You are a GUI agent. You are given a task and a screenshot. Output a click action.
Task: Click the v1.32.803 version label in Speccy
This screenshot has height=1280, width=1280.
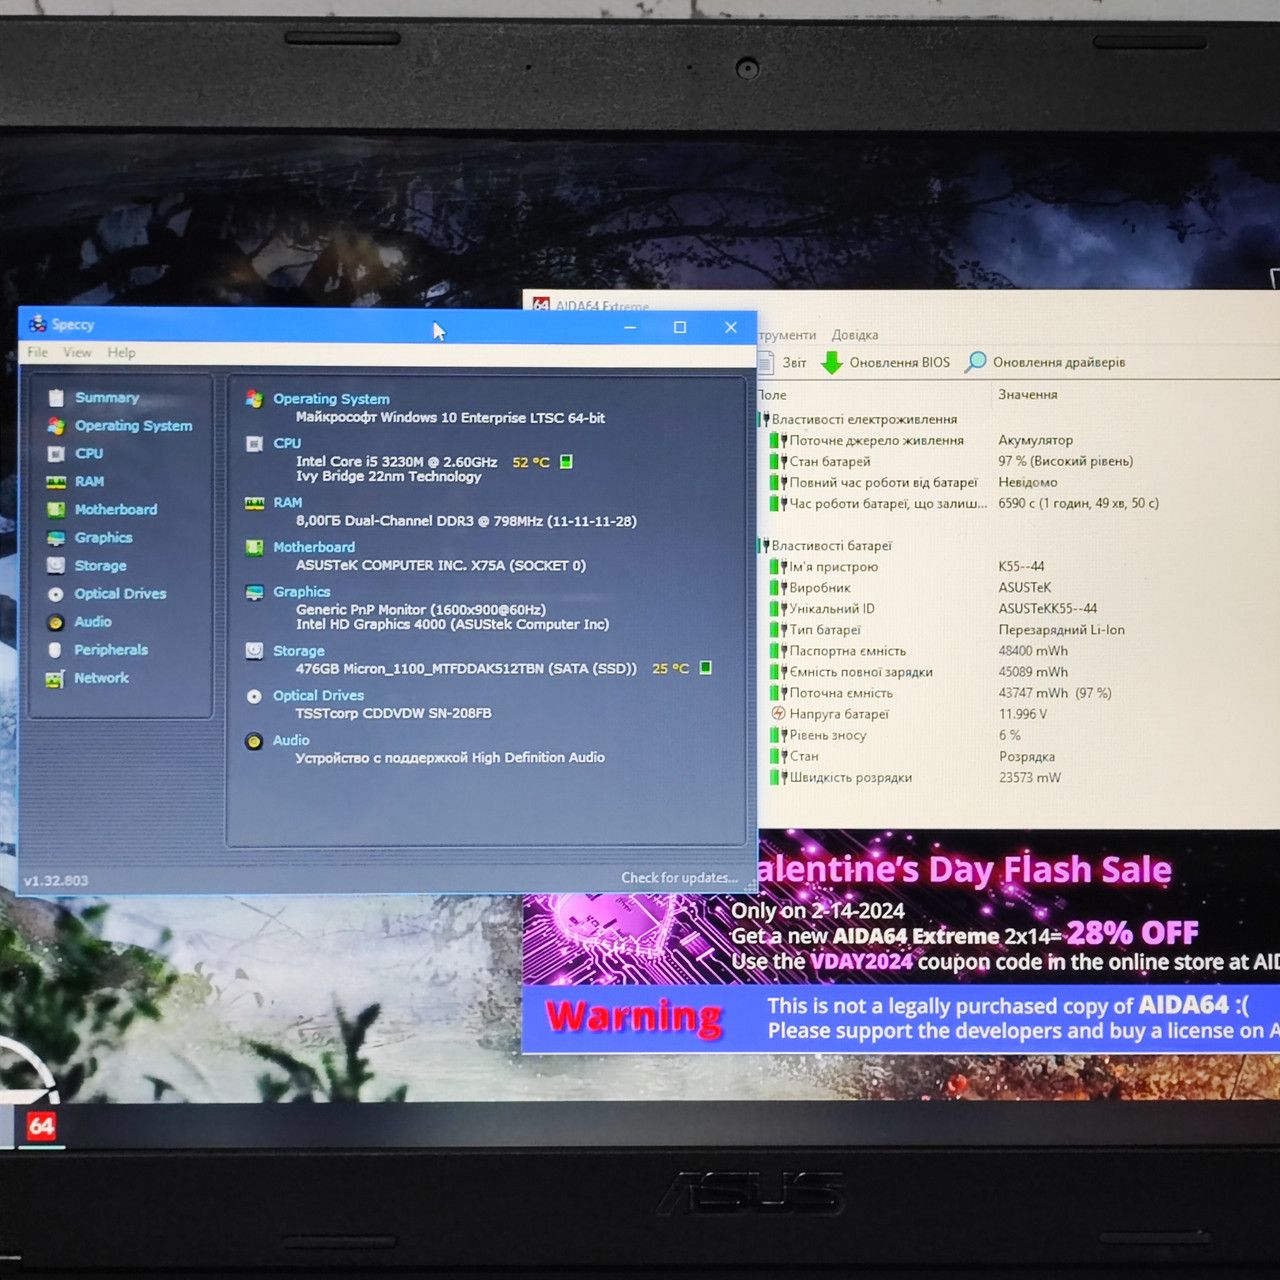point(56,881)
